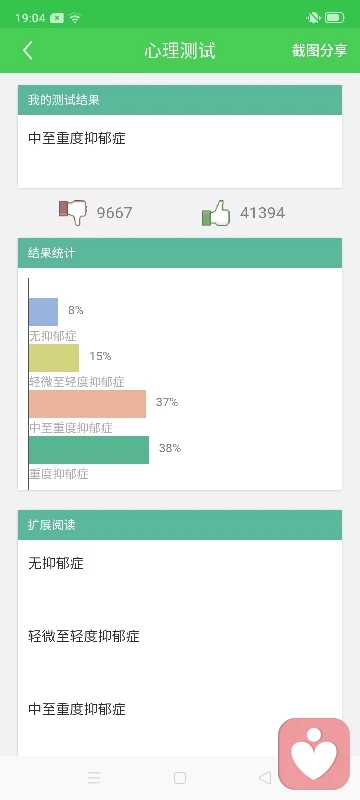Tap the 41394 like count
This screenshot has width=360, height=800.
[x=263, y=213]
